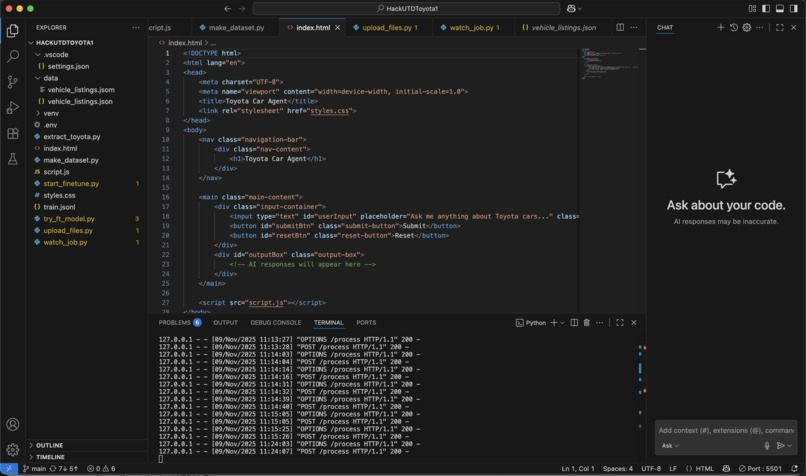Open Copilot status icon in status bar
The width and height of the screenshot is (806, 476).
(726, 468)
